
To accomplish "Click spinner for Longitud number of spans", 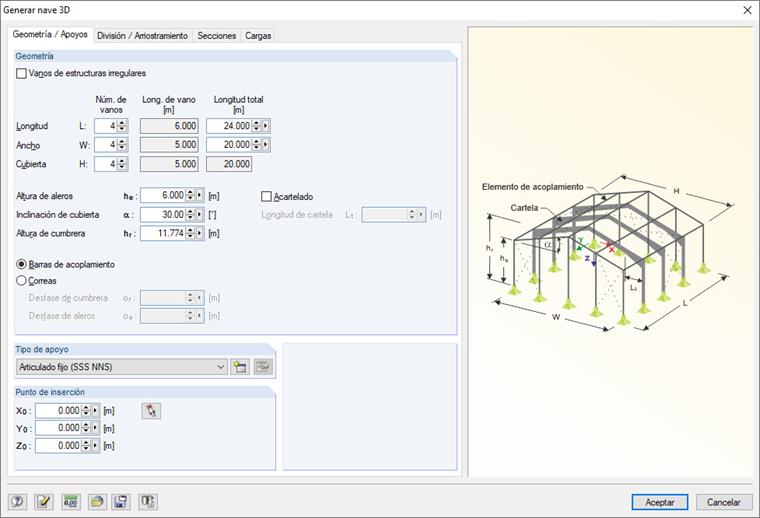I will click(x=122, y=126).
